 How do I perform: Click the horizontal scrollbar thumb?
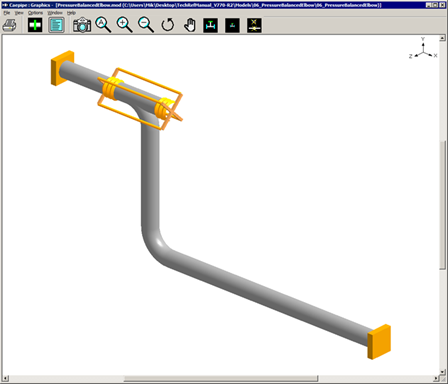pyautogui.click(x=221, y=379)
